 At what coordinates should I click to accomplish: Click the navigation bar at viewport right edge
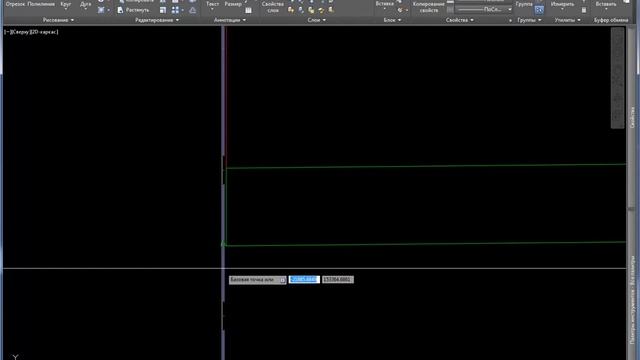point(618,78)
